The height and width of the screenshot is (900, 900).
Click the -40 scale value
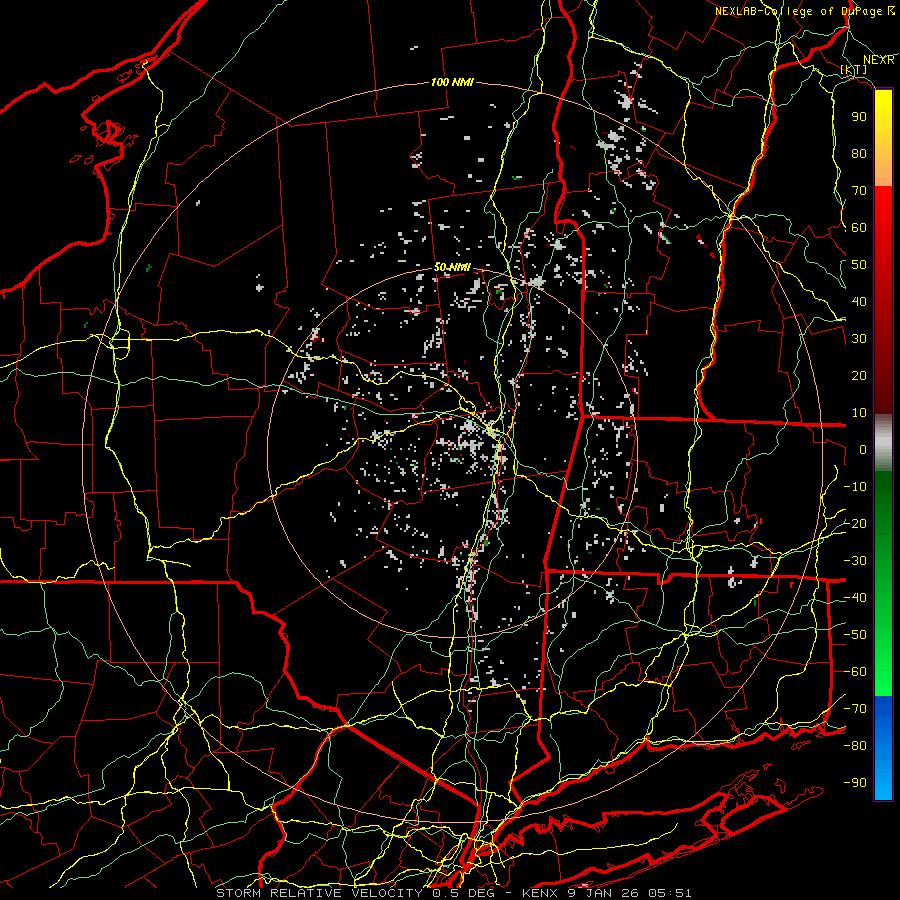855,598
